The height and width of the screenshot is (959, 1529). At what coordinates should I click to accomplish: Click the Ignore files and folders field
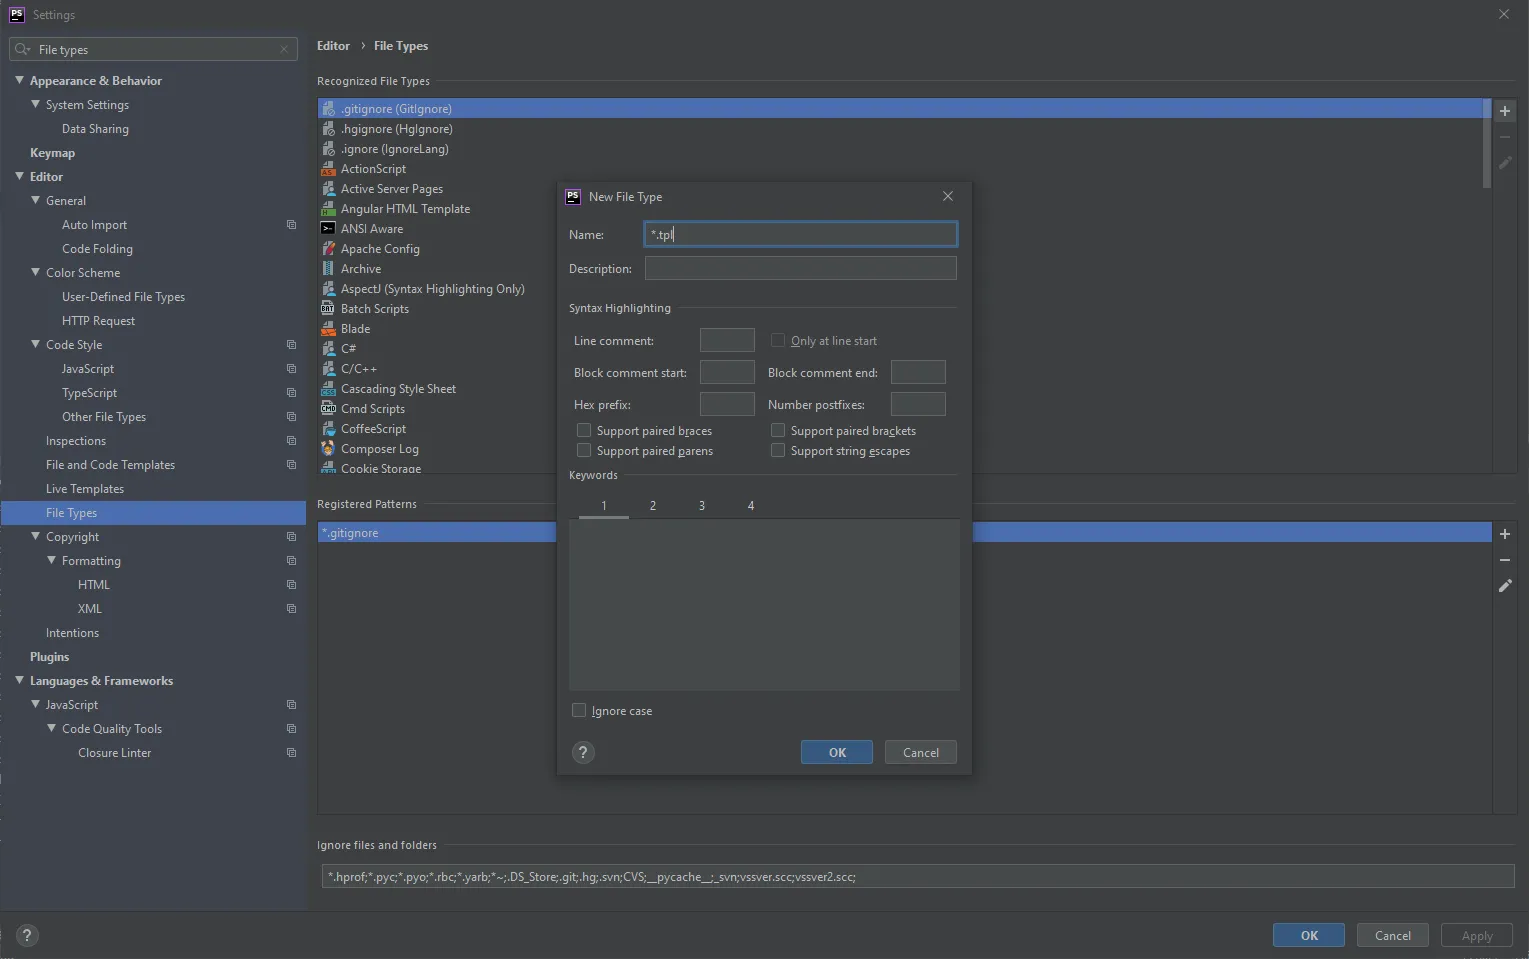coord(918,877)
